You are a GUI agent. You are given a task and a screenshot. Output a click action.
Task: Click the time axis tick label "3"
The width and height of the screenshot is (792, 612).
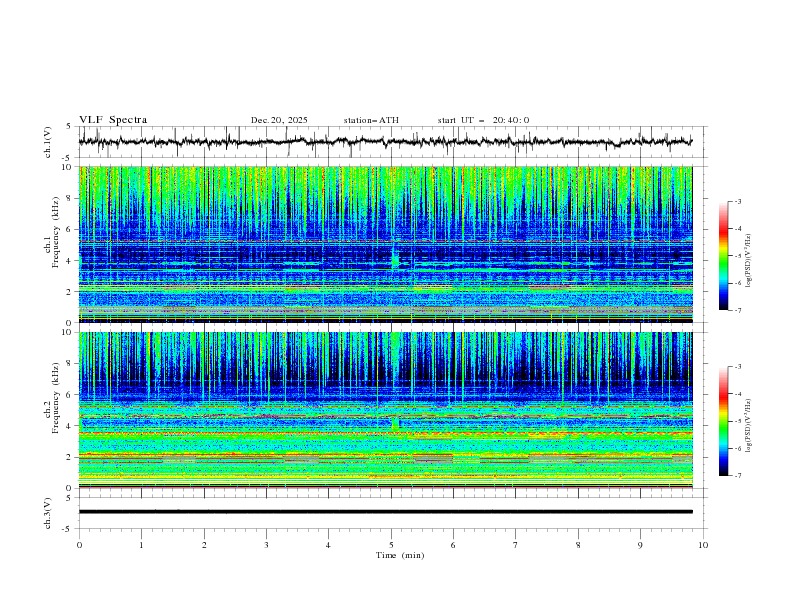click(x=266, y=545)
